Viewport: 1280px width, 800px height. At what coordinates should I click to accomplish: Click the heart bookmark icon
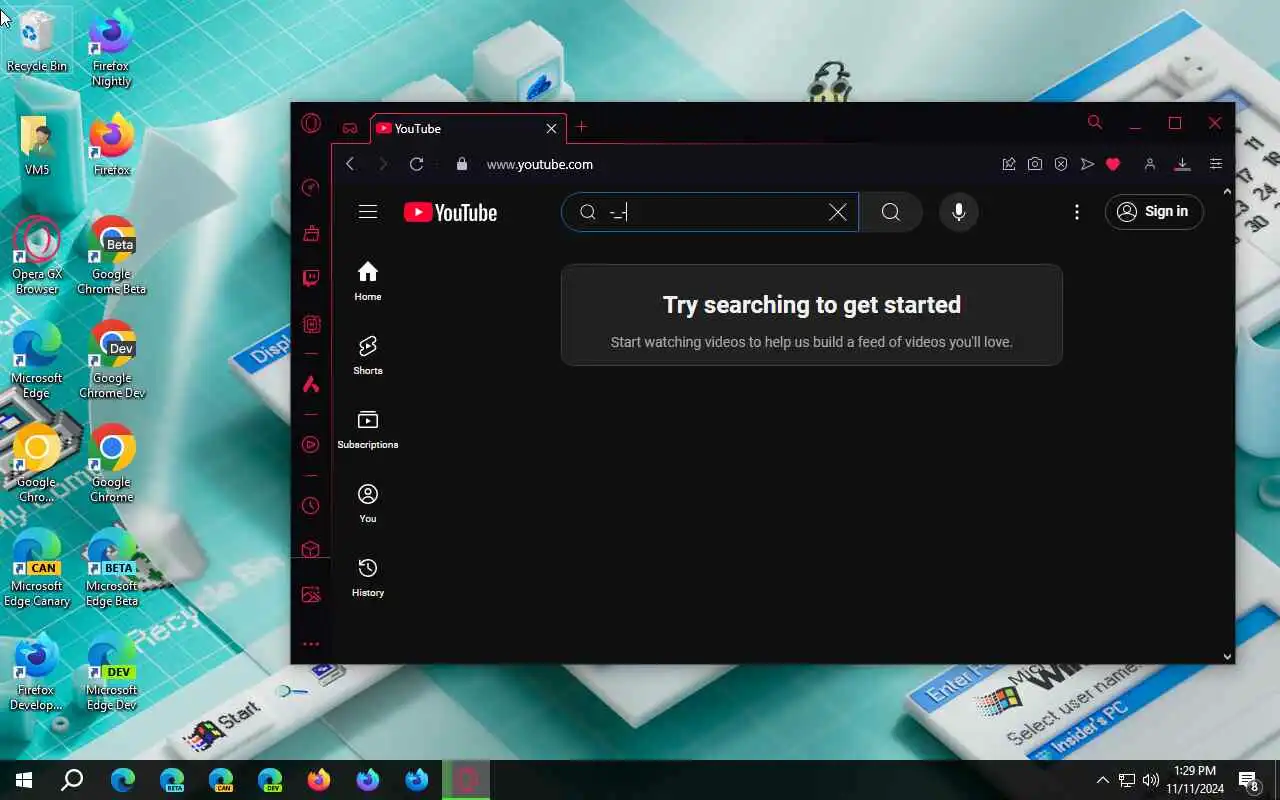1113,164
